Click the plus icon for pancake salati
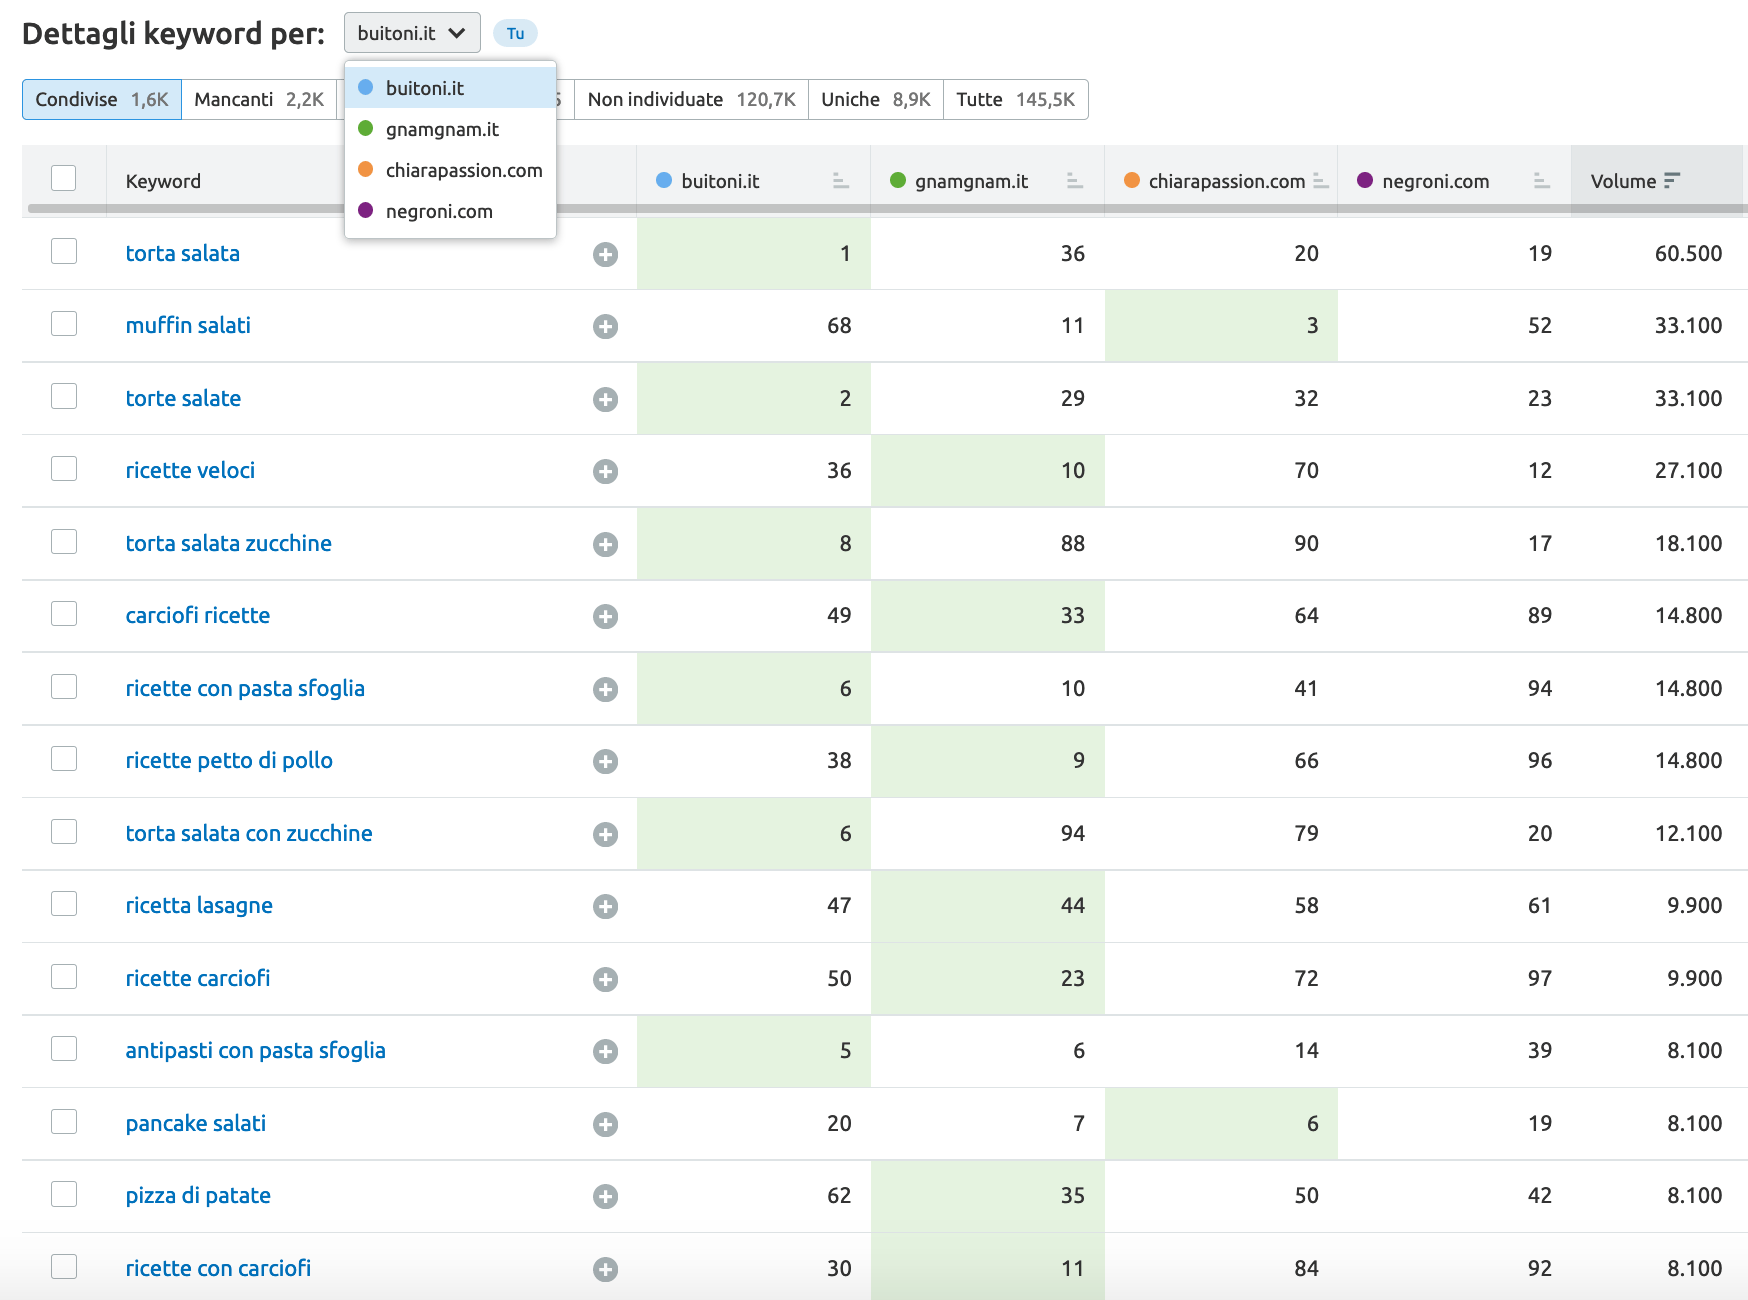This screenshot has width=1748, height=1300. [x=605, y=1125]
